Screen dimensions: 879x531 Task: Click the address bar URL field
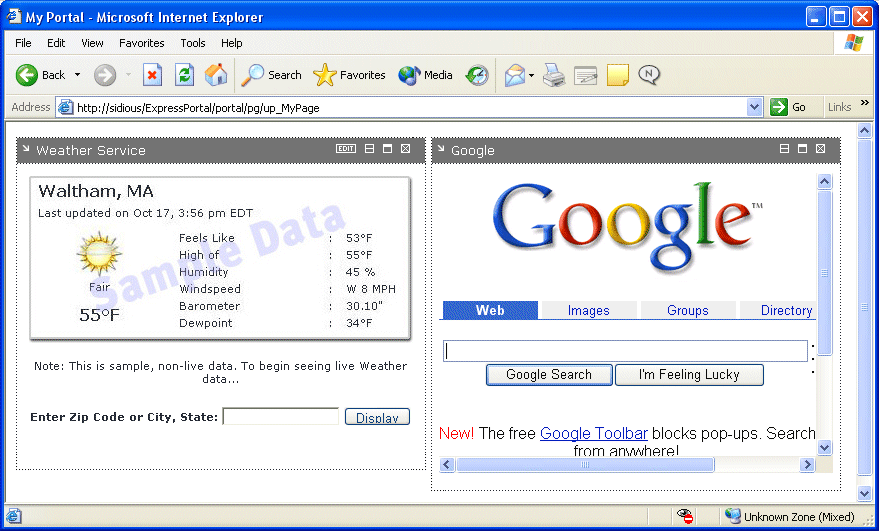411,108
